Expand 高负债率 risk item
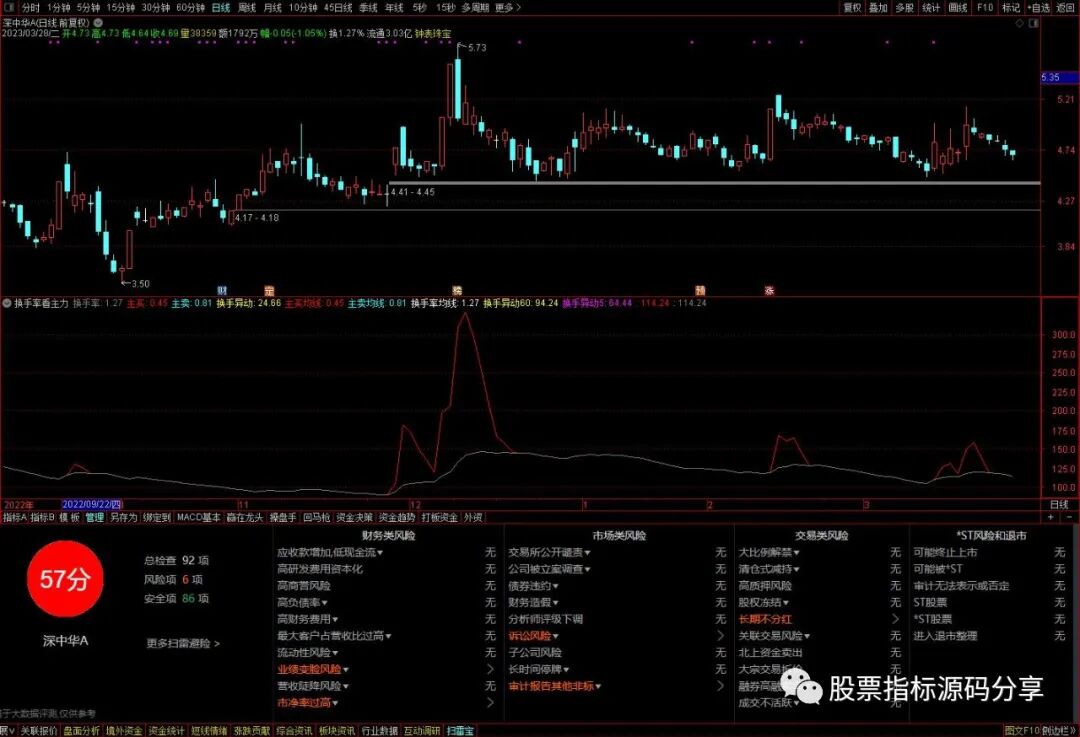The width and height of the screenshot is (1080, 737). tap(303, 603)
